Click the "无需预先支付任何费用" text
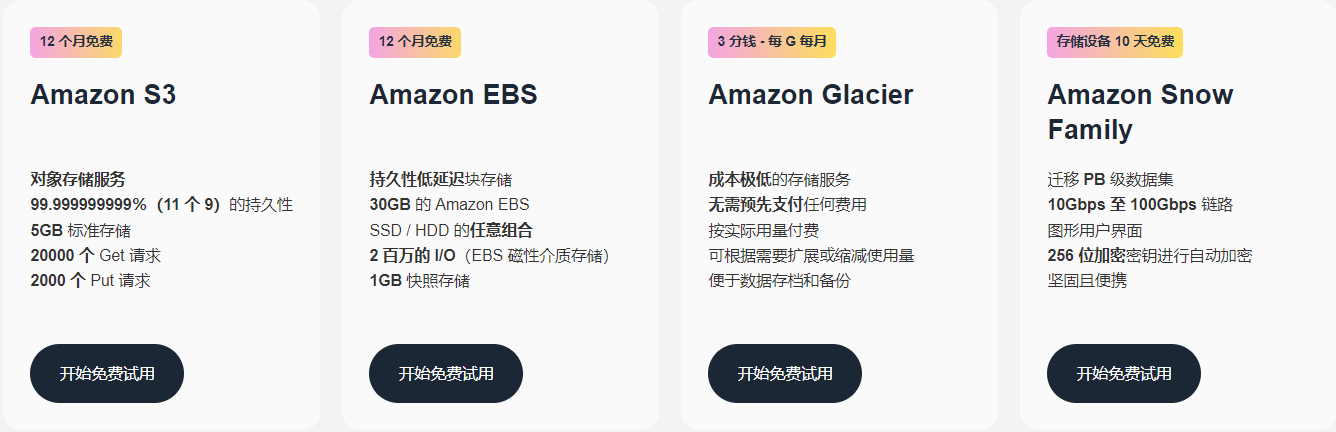The width and height of the screenshot is (1336, 432). (787, 205)
